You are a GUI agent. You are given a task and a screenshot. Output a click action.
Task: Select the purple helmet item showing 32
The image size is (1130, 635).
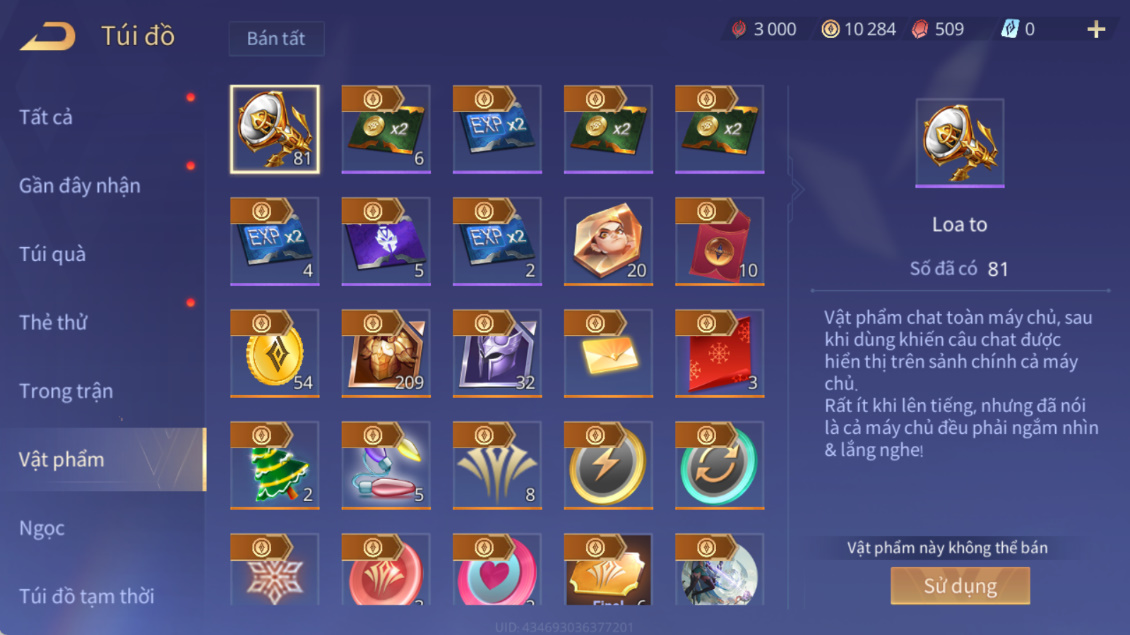[x=497, y=353]
